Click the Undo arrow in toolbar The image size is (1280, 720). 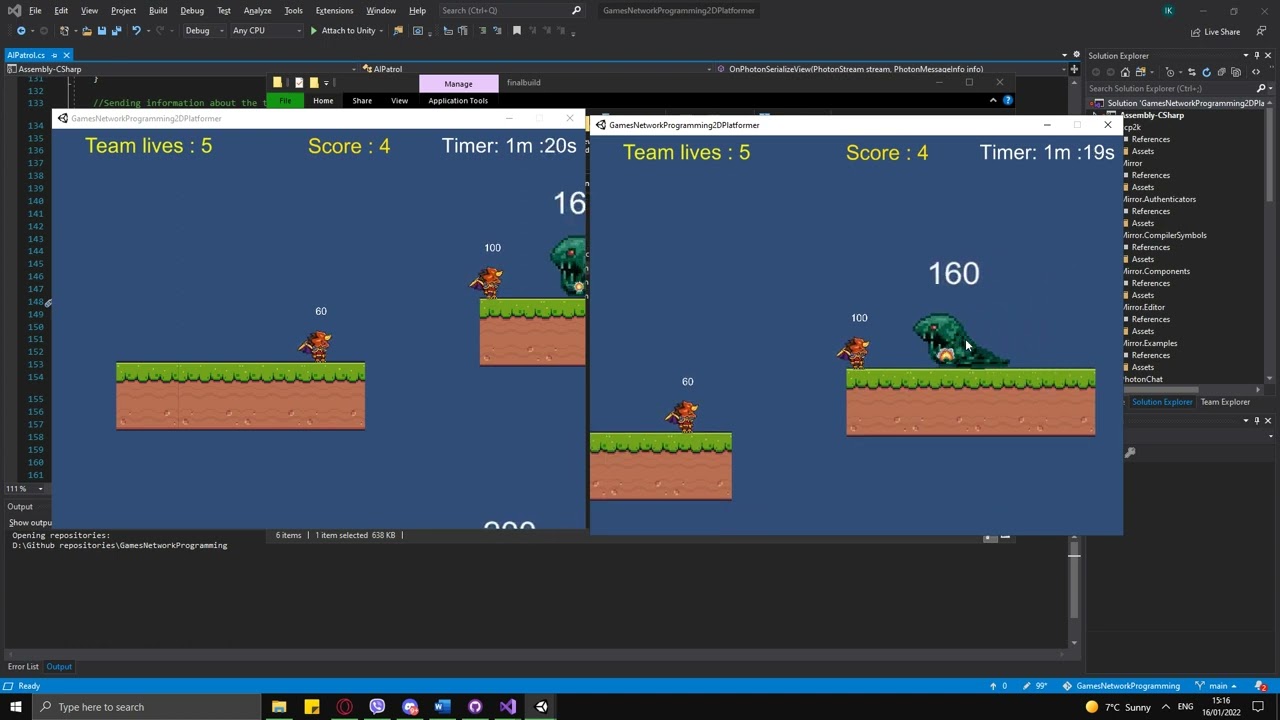click(136, 31)
